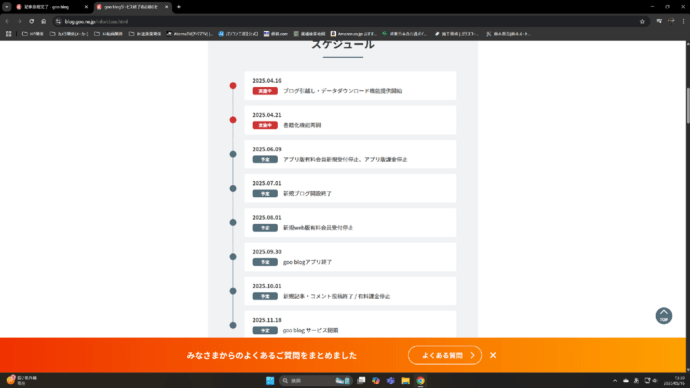Click the スケジュール heading
This screenshot has width=690, height=388.
point(343,44)
